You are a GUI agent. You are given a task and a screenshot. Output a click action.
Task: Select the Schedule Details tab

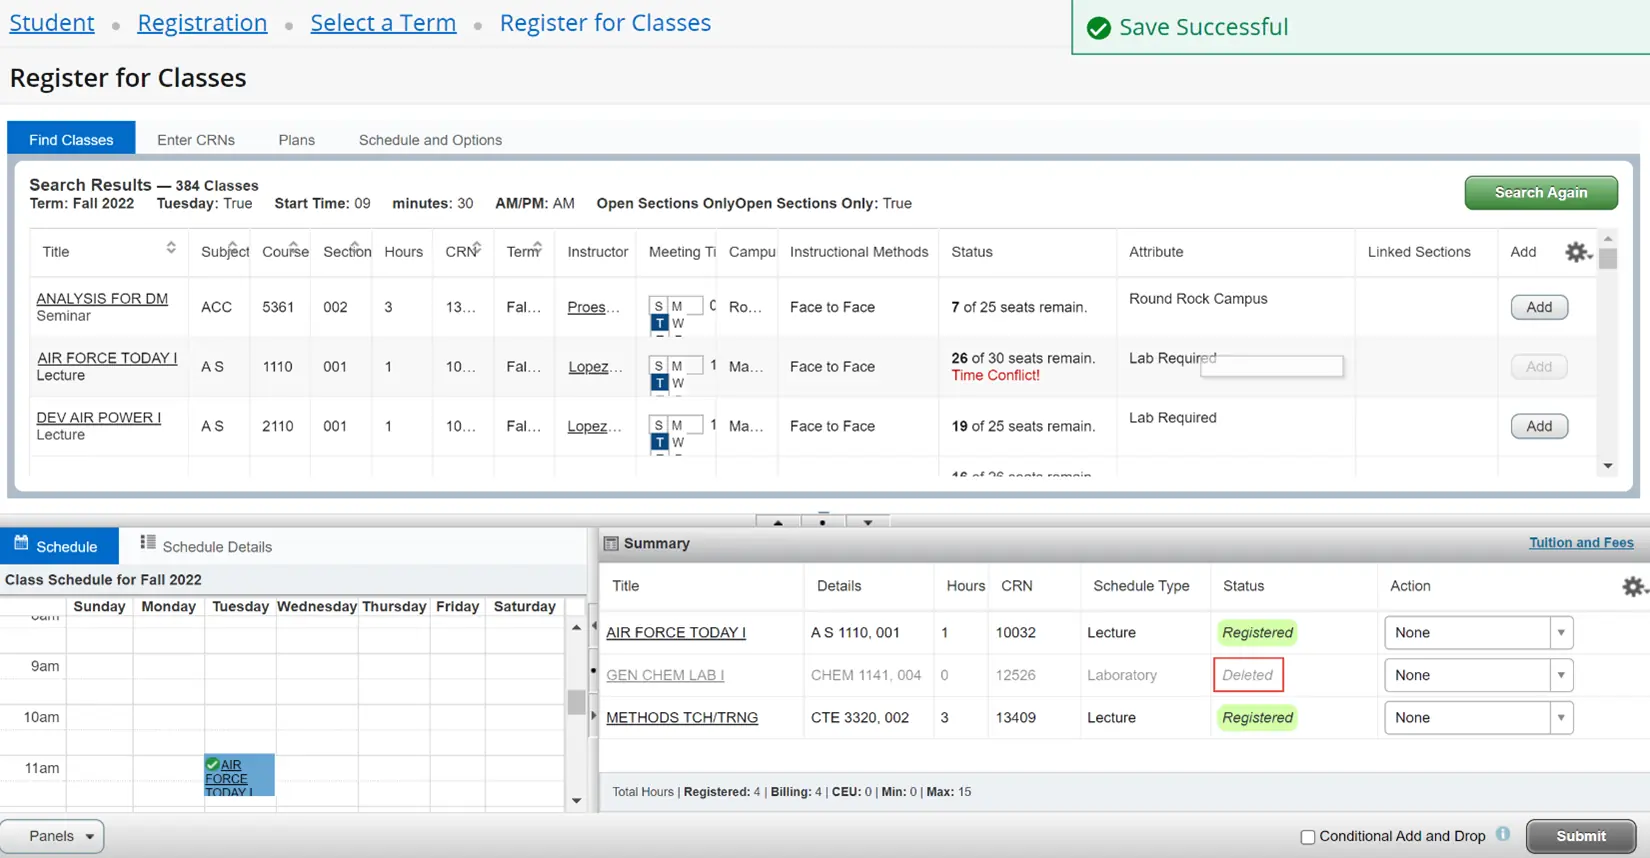[206, 546]
